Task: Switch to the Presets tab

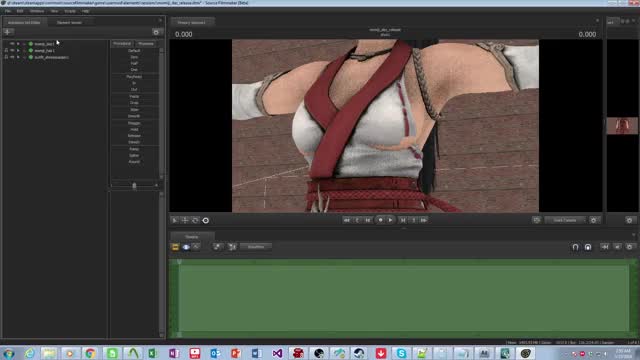Action: (x=146, y=44)
